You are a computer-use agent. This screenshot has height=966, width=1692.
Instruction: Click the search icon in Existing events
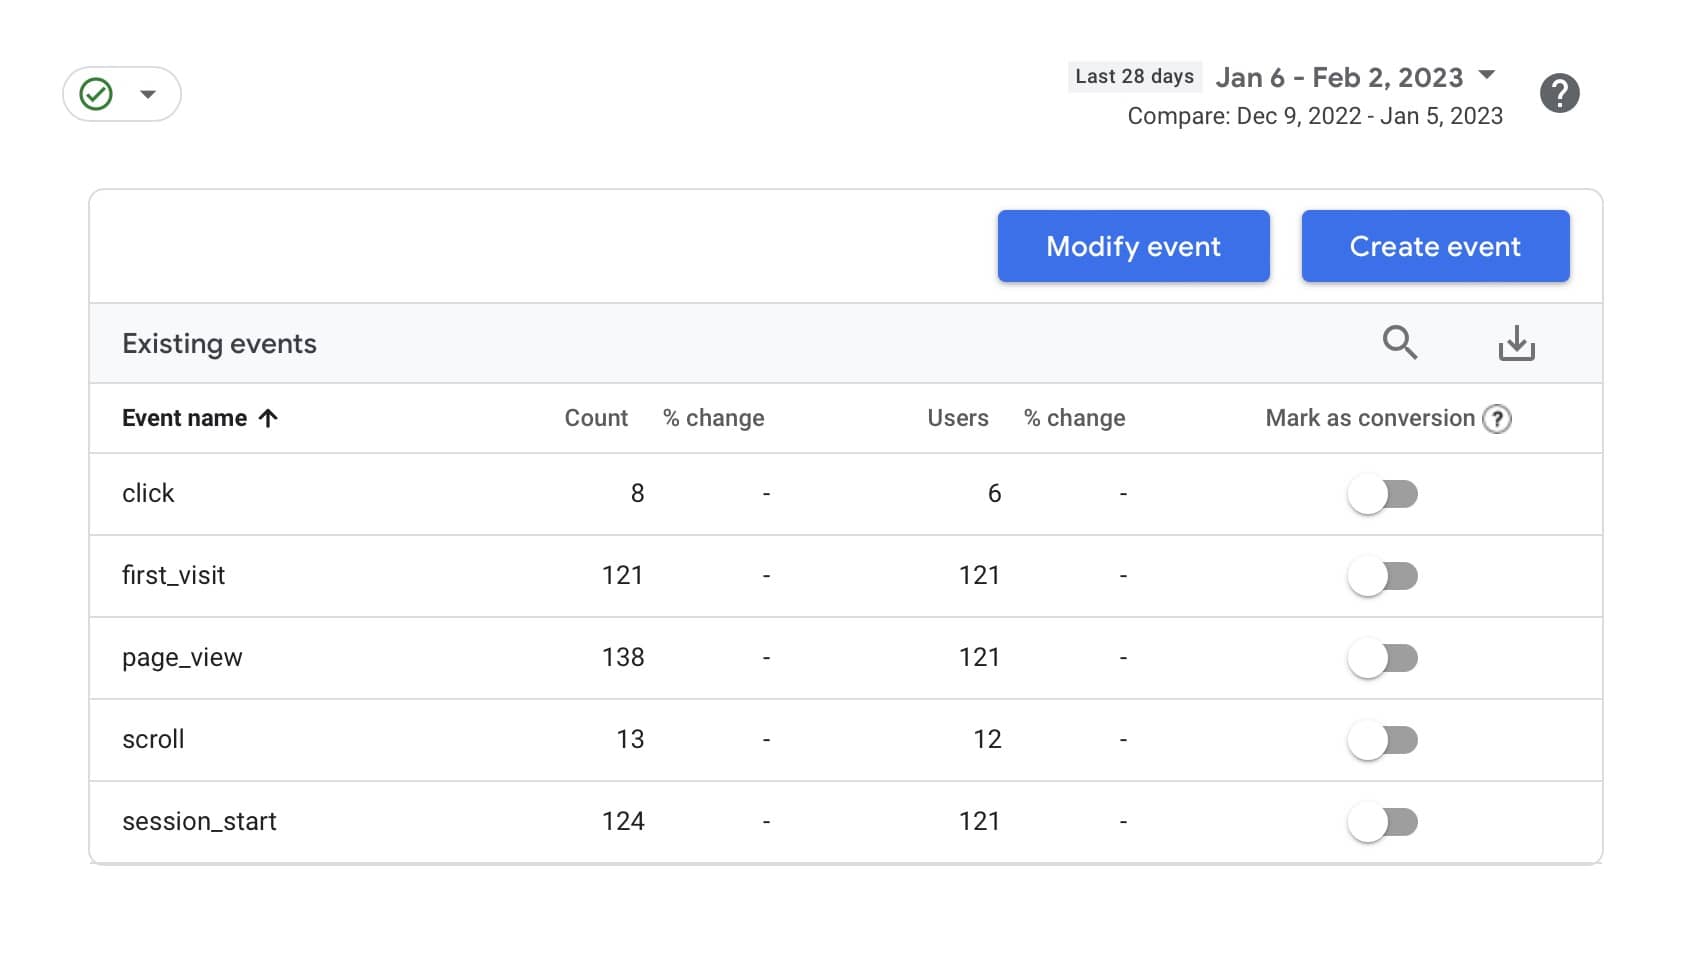1399,343
